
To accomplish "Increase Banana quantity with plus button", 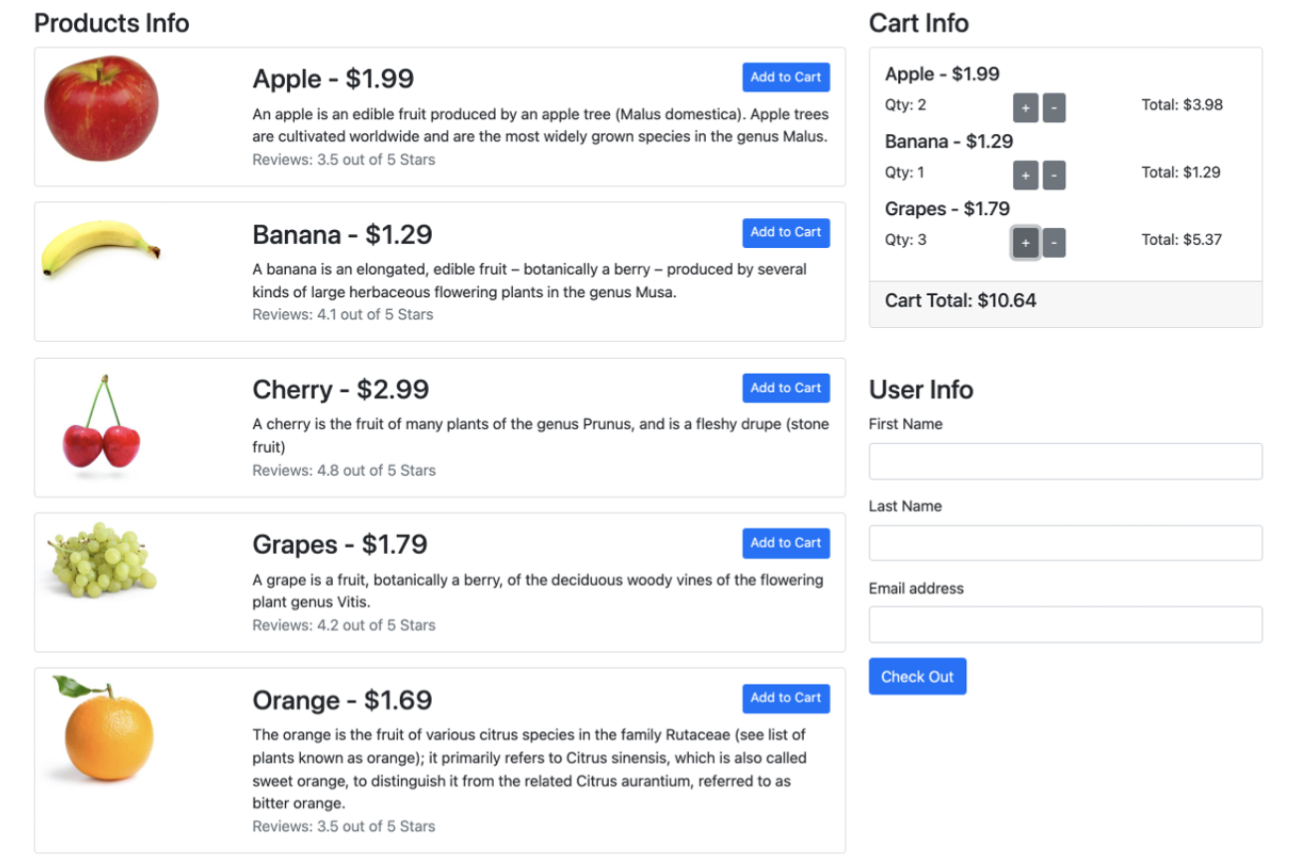I will coord(1025,175).
